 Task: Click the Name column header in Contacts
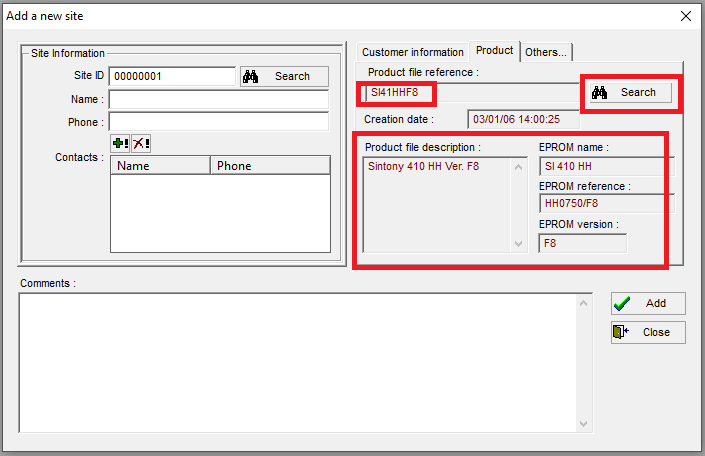(x=160, y=166)
